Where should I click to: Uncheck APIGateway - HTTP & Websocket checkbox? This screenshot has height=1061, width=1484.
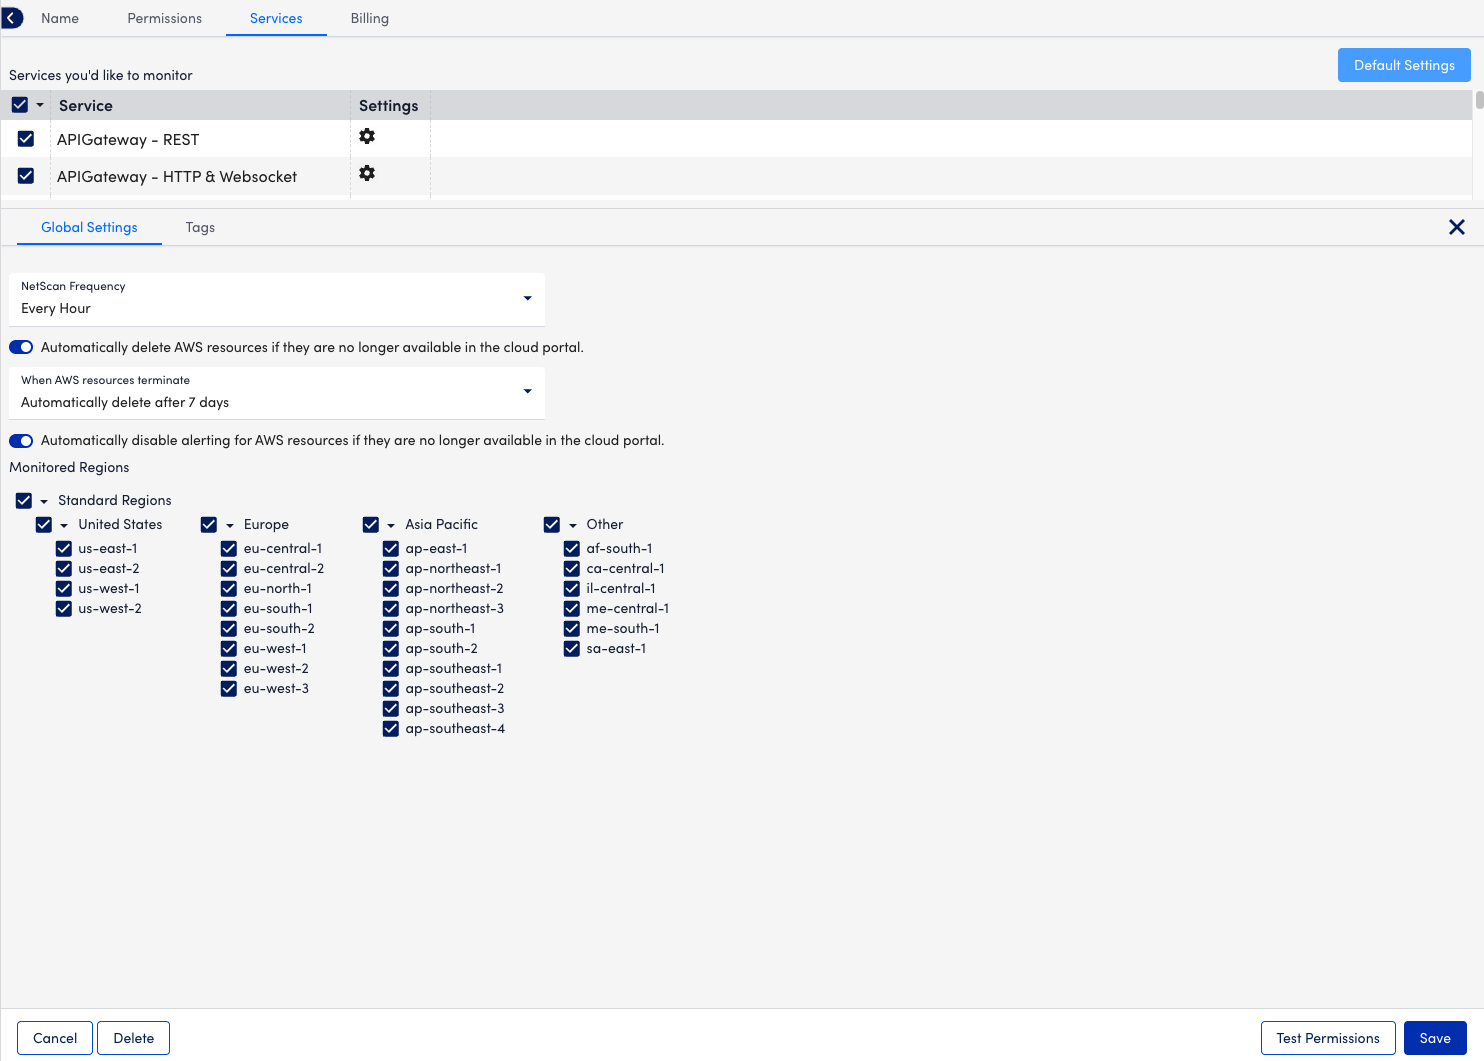click(26, 176)
